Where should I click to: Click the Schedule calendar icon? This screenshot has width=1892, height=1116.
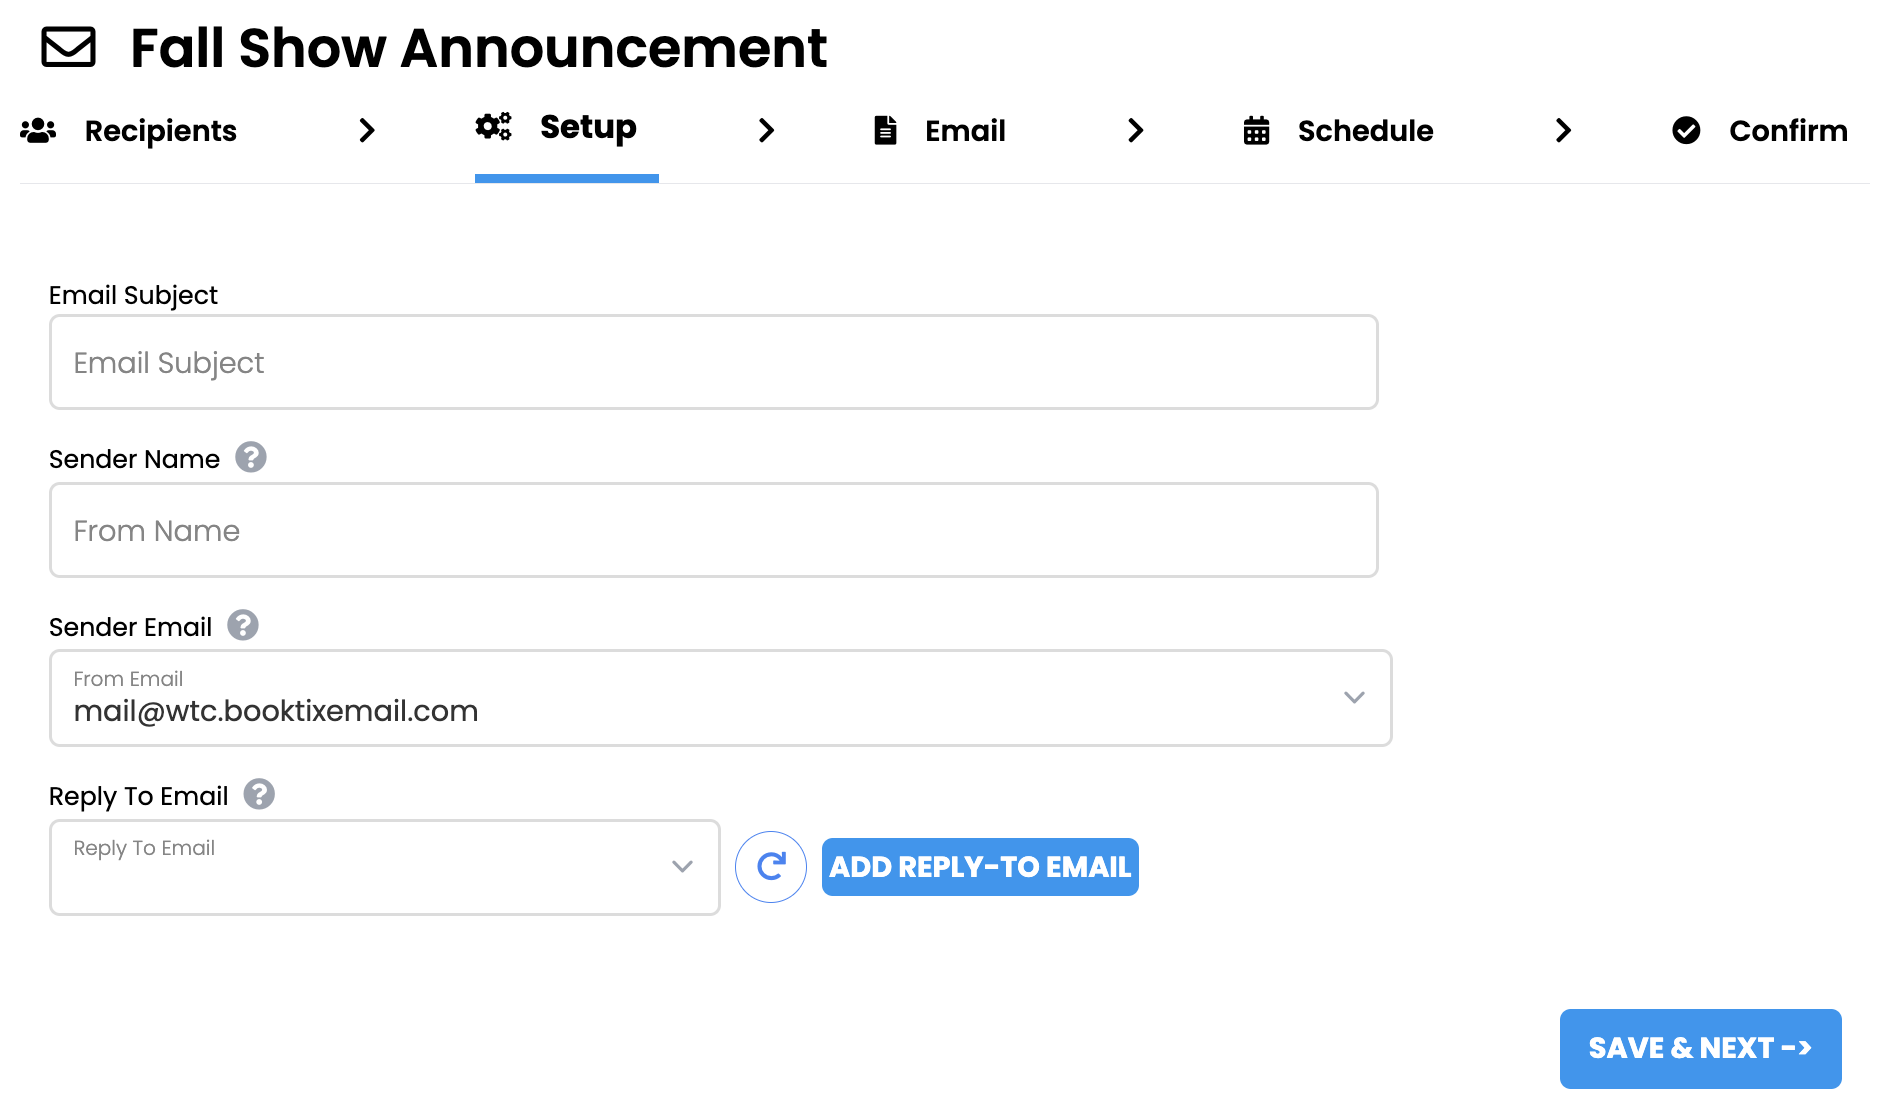pos(1256,131)
